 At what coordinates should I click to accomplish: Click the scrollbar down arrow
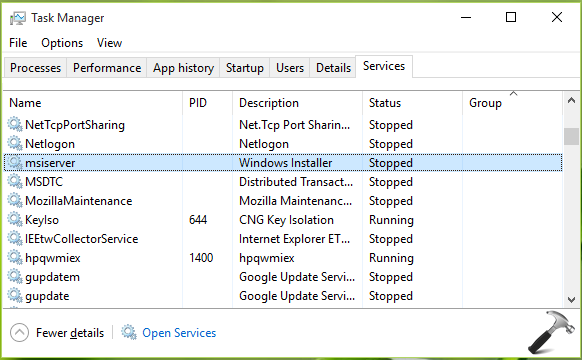[571, 299]
